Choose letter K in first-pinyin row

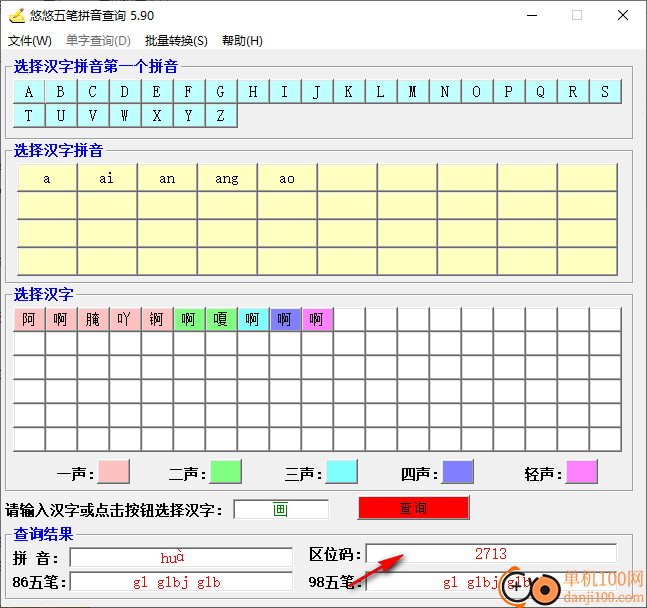coord(349,91)
